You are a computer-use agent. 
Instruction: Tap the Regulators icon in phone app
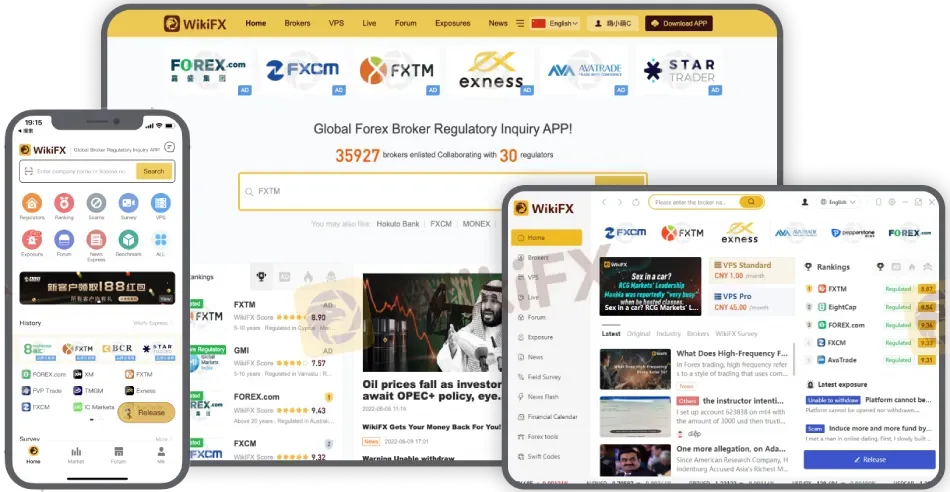(31, 203)
